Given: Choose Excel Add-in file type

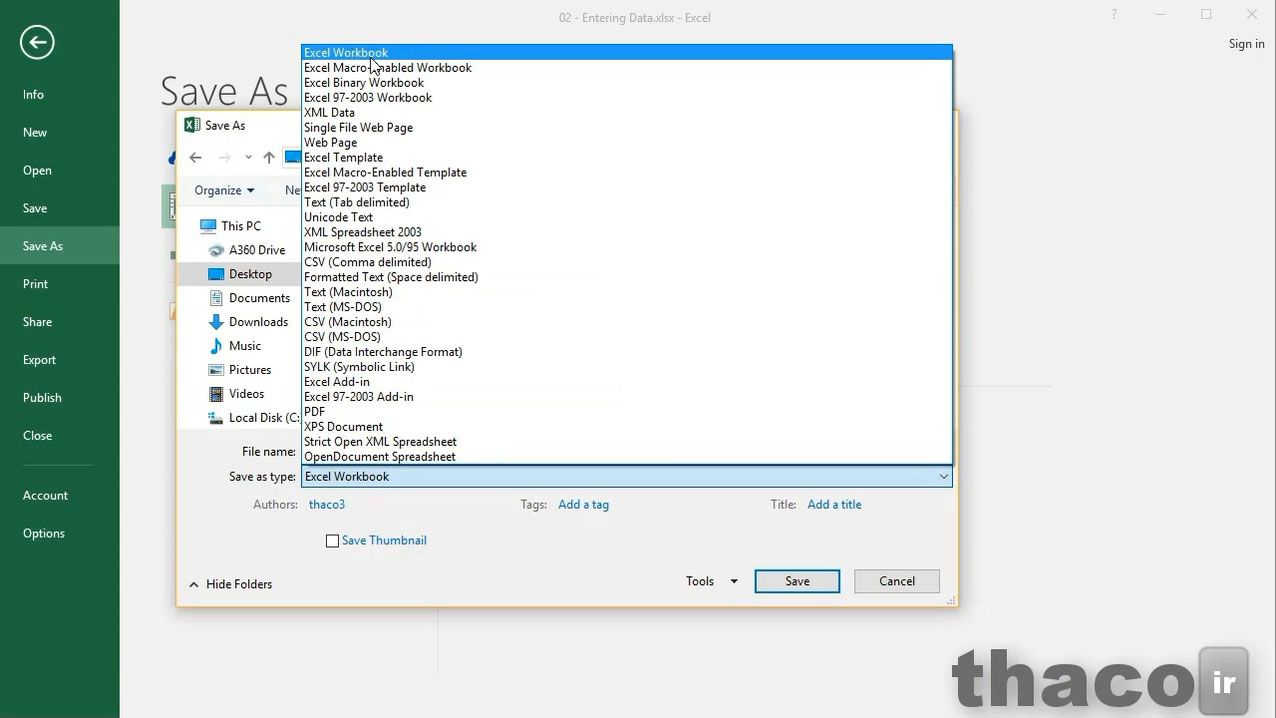Looking at the screenshot, I should [x=627, y=382].
